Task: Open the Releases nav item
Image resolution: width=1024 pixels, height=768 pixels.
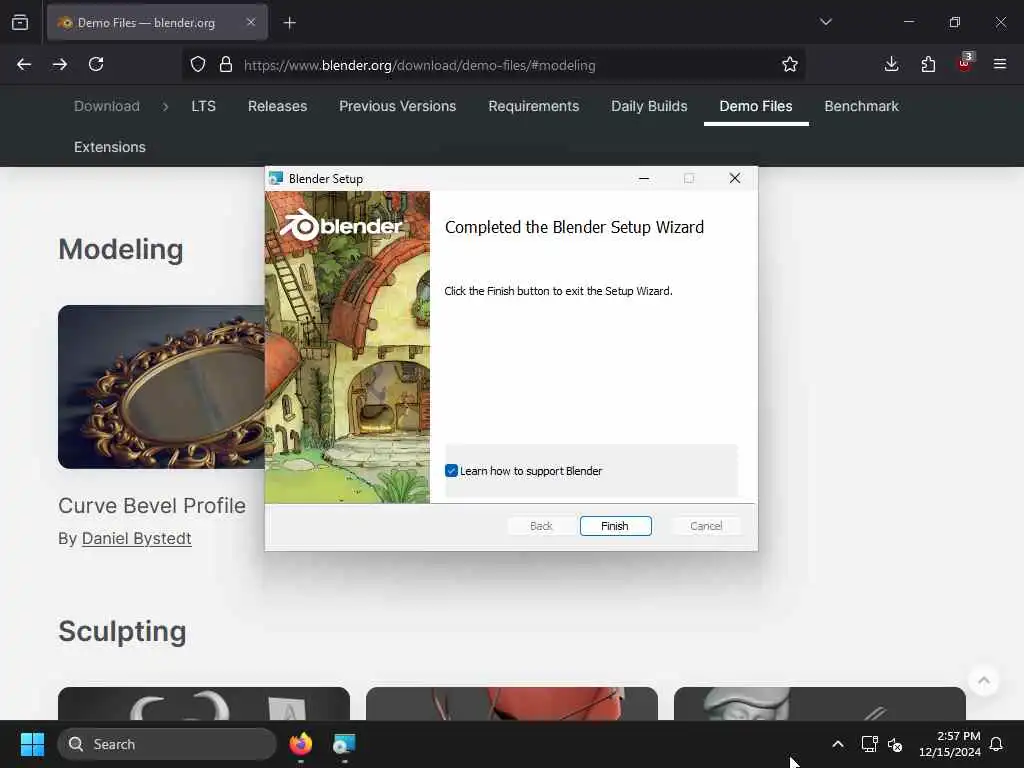Action: [x=278, y=106]
